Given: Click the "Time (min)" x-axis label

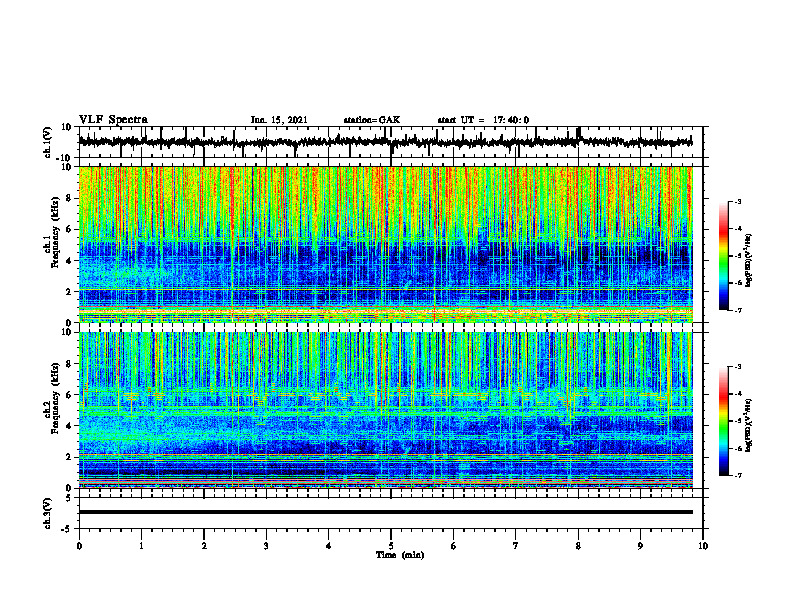Looking at the screenshot, I should tap(400, 555).
